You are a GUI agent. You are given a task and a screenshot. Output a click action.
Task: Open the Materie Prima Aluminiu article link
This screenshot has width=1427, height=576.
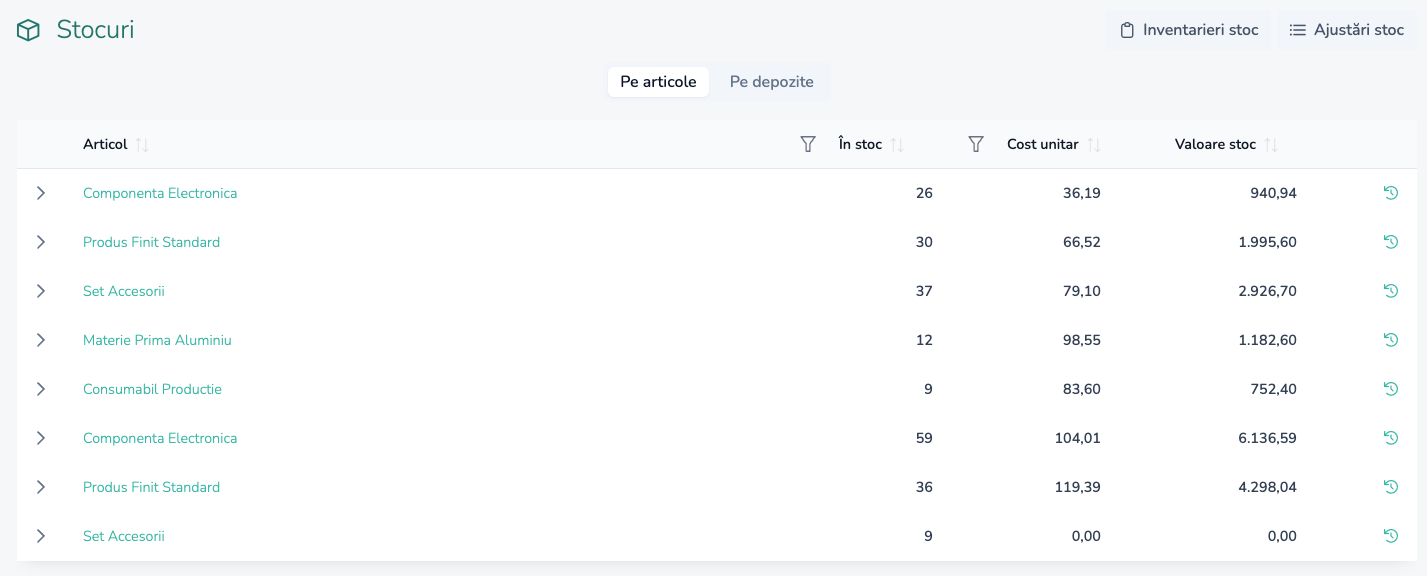[x=157, y=340]
